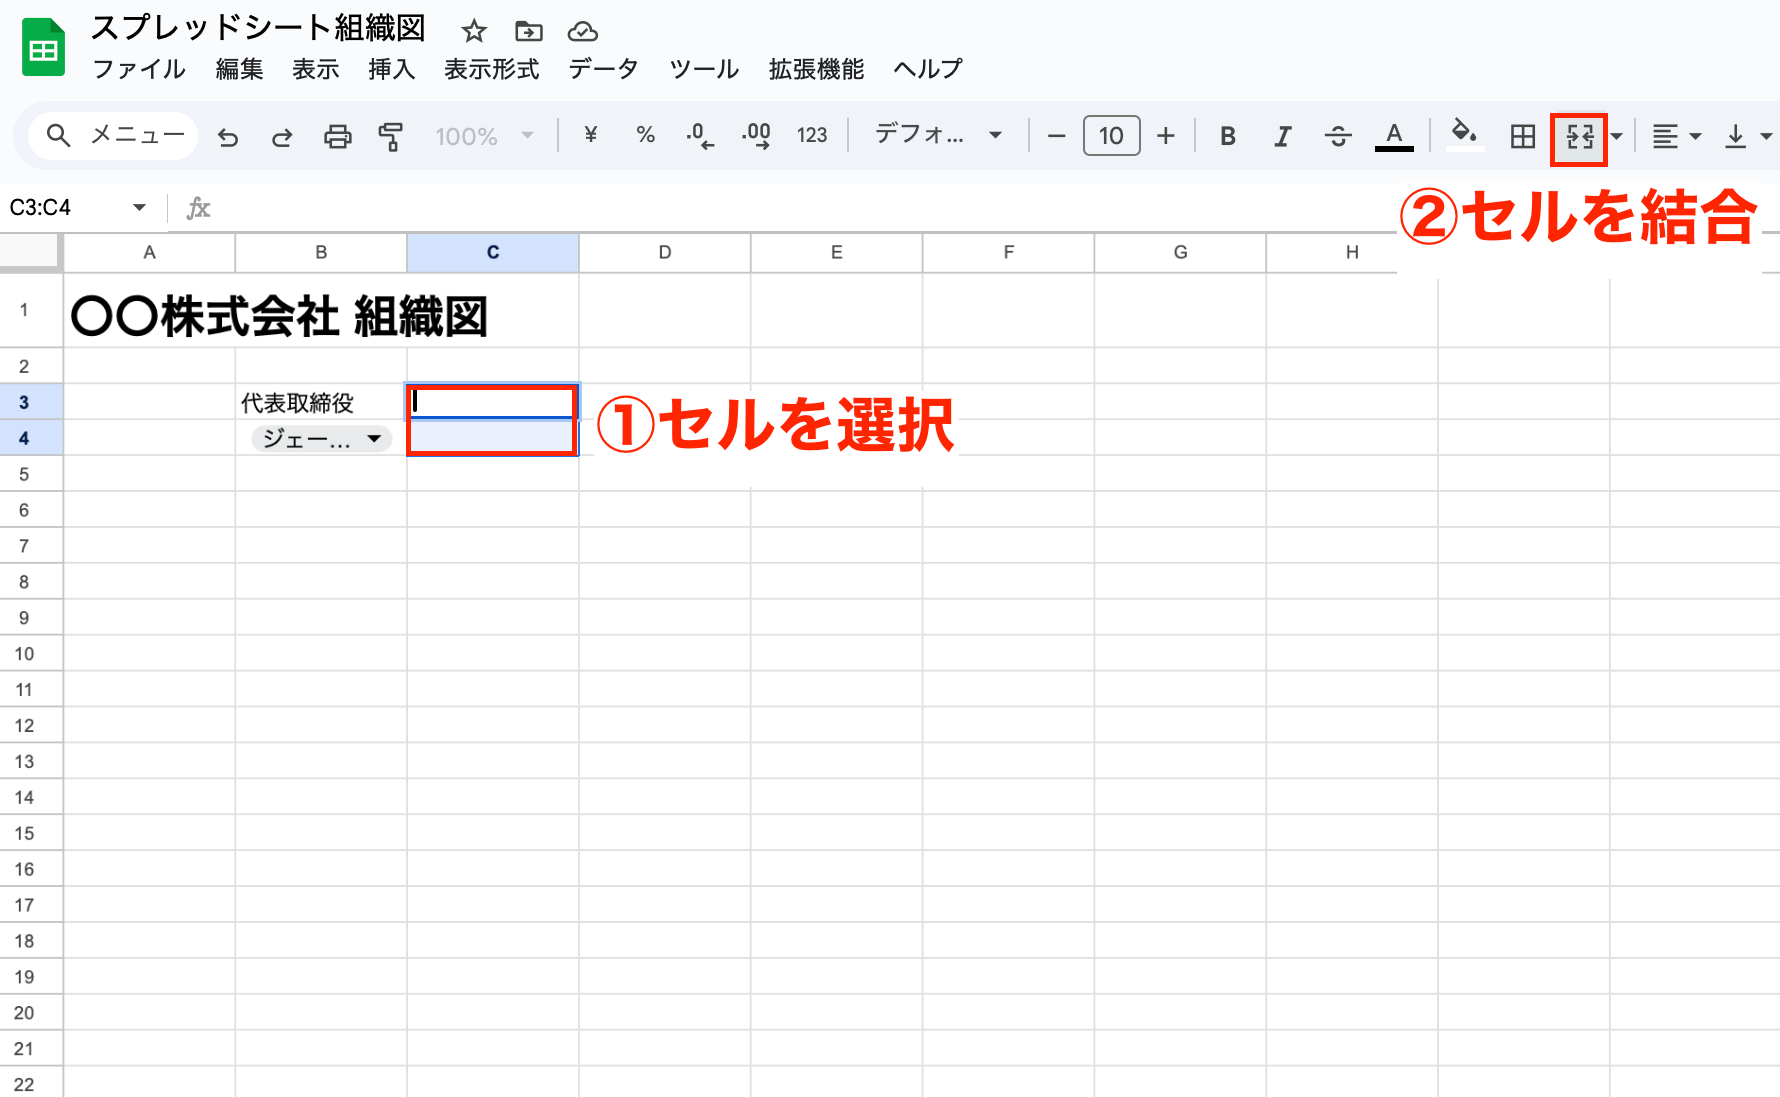Click the borders icon

[1521, 137]
